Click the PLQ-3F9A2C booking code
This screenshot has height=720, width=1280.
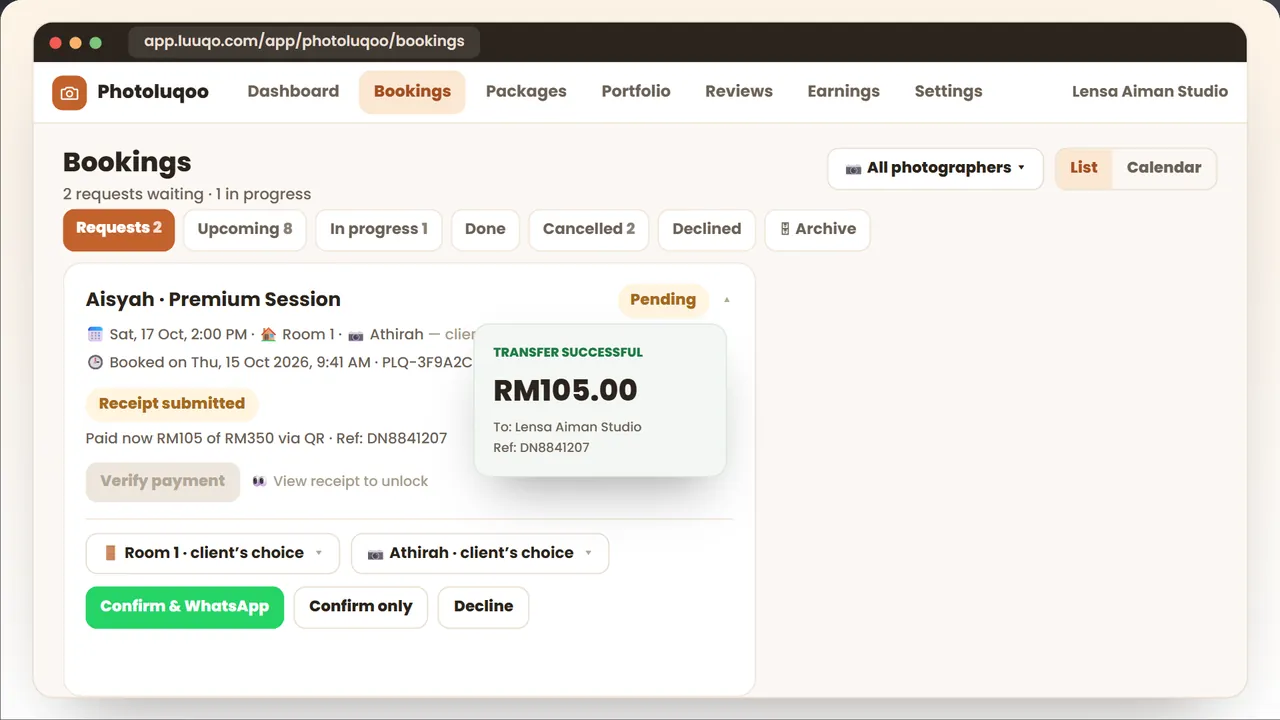point(427,363)
